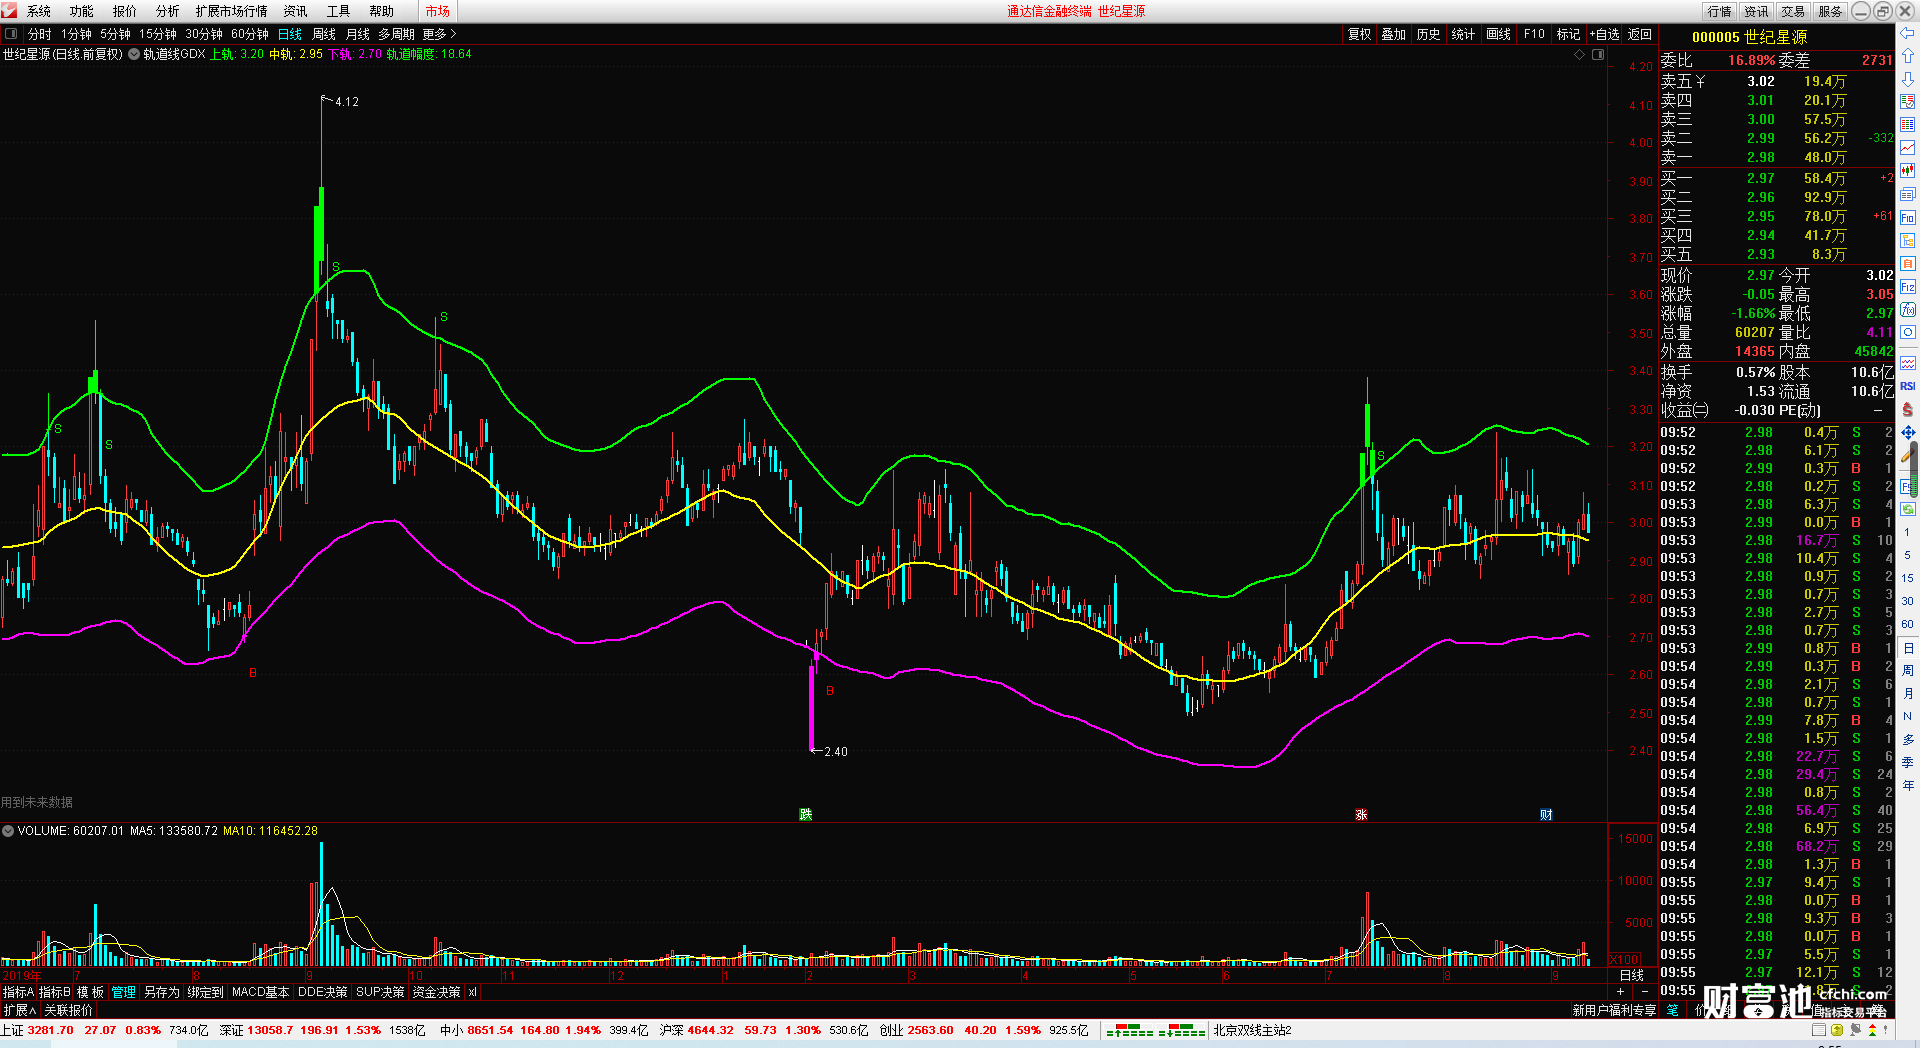Click the blue 财 marker on timeline

click(1546, 814)
